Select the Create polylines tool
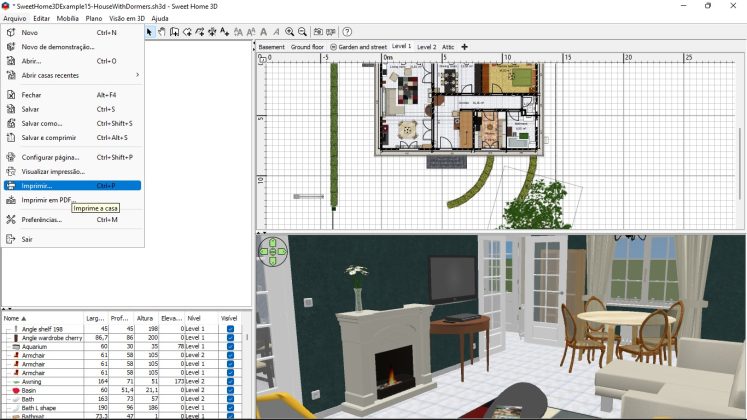 point(200,32)
